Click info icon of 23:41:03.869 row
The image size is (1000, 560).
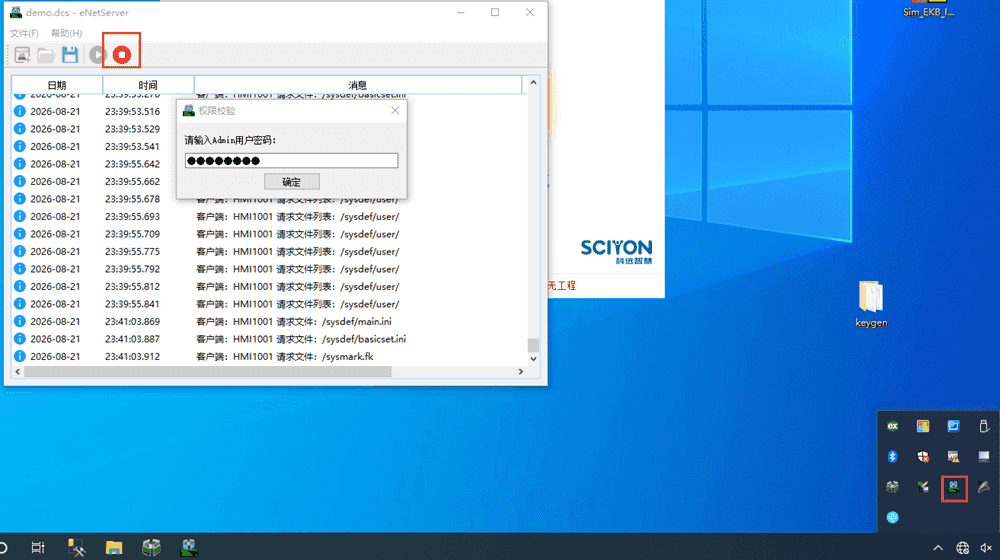(x=20, y=321)
